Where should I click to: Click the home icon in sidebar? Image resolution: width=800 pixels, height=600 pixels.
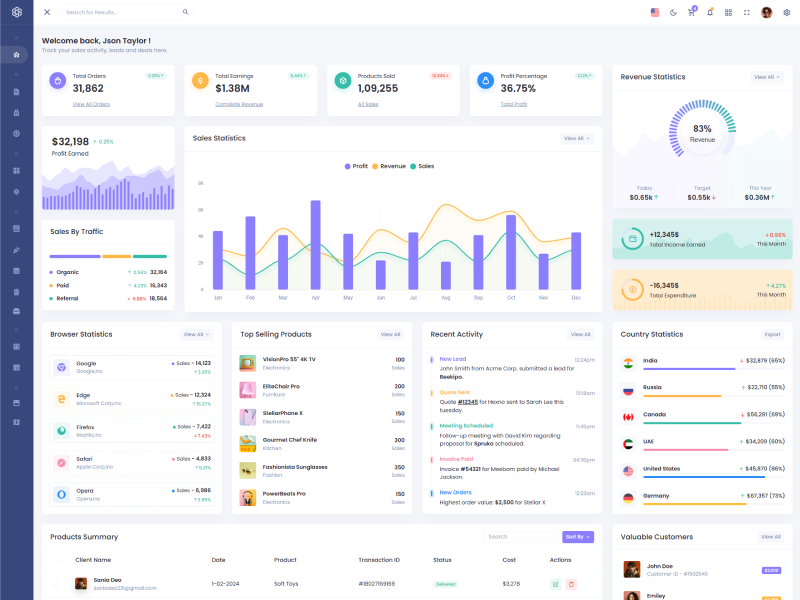[16, 54]
